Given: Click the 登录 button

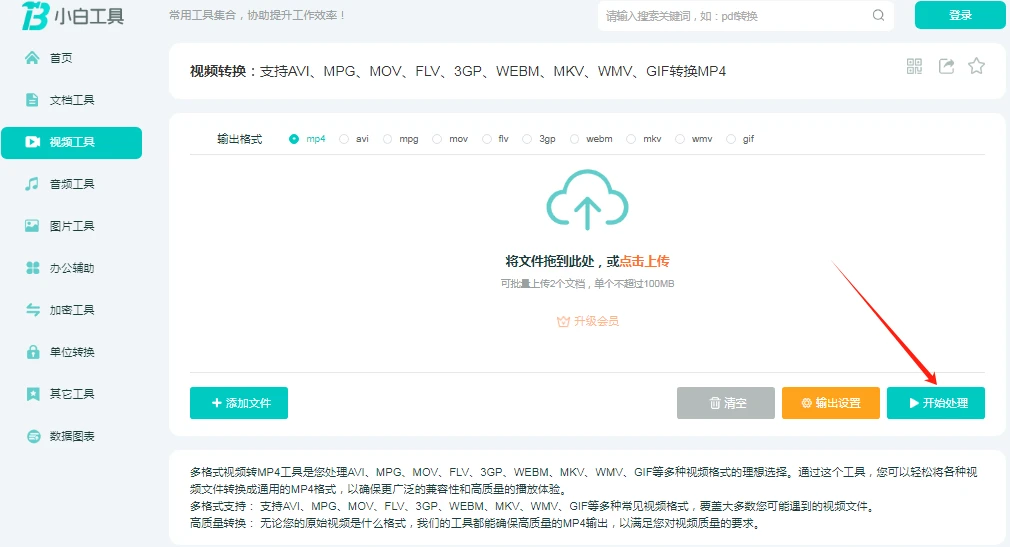Looking at the screenshot, I should [960, 15].
